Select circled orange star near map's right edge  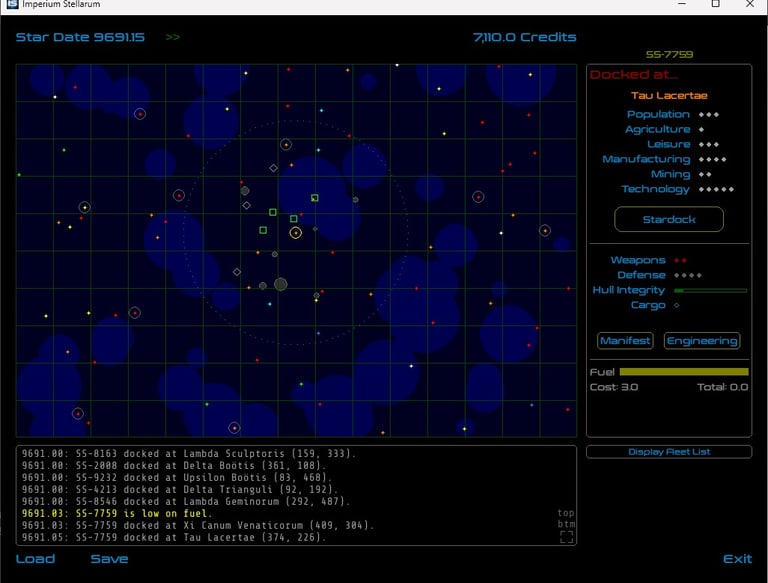[545, 230]
